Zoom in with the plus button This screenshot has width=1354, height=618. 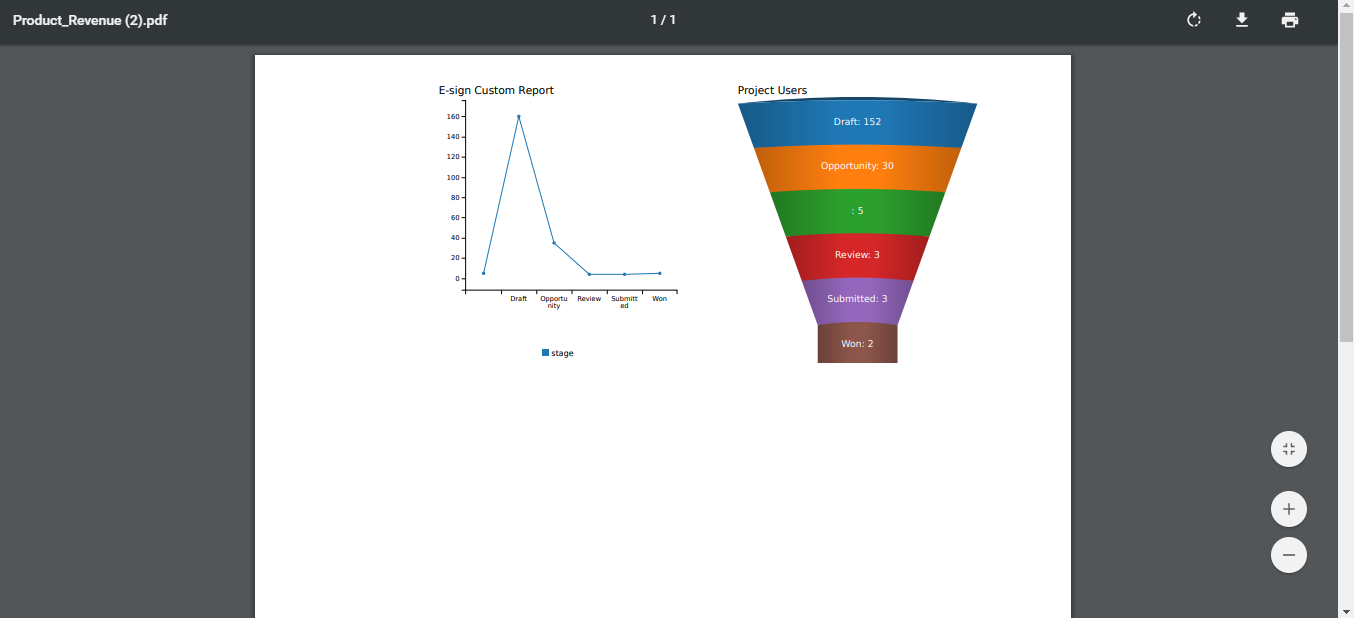tap(1288, 510)
